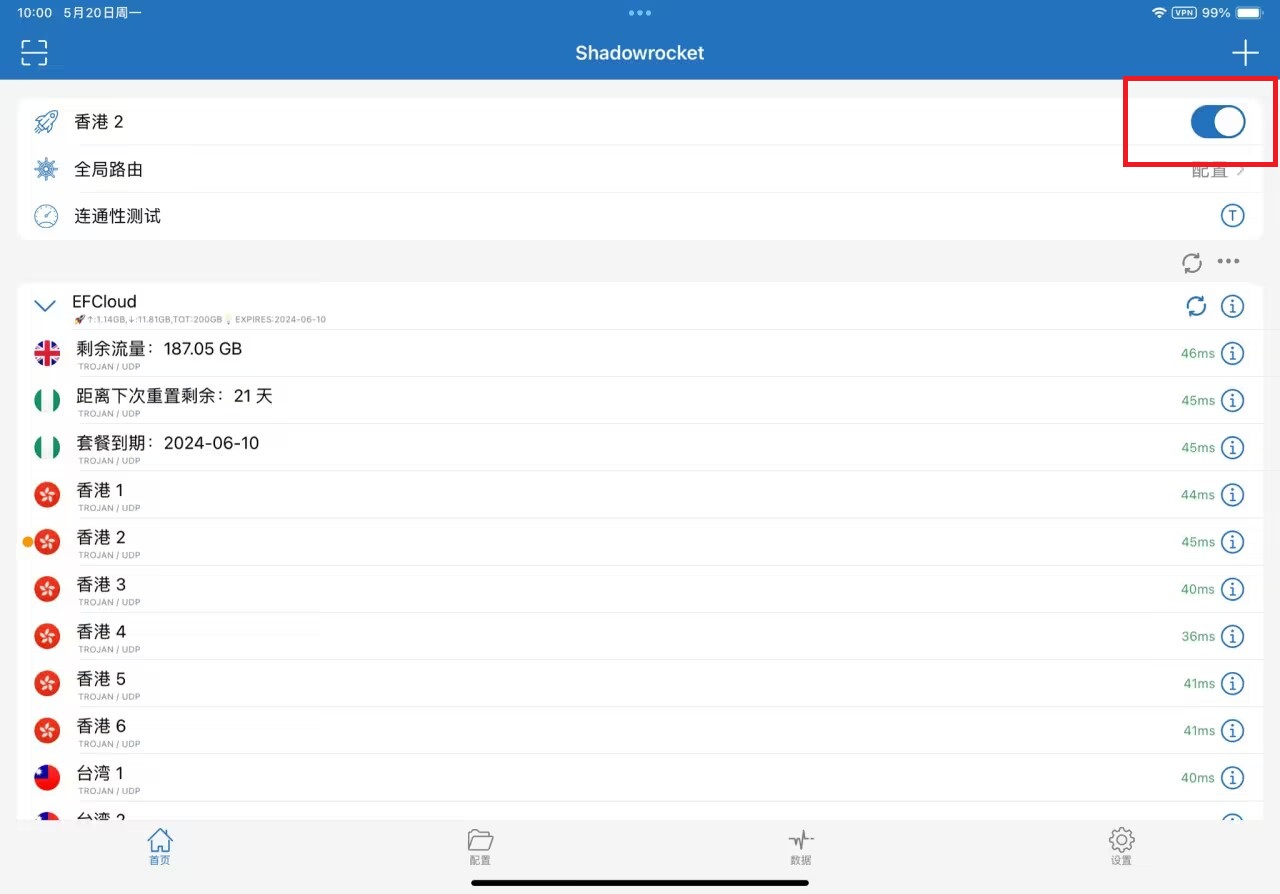Open info for 台湾 1 server
Screen dimensions: 1280x894
click(1232, 778)
